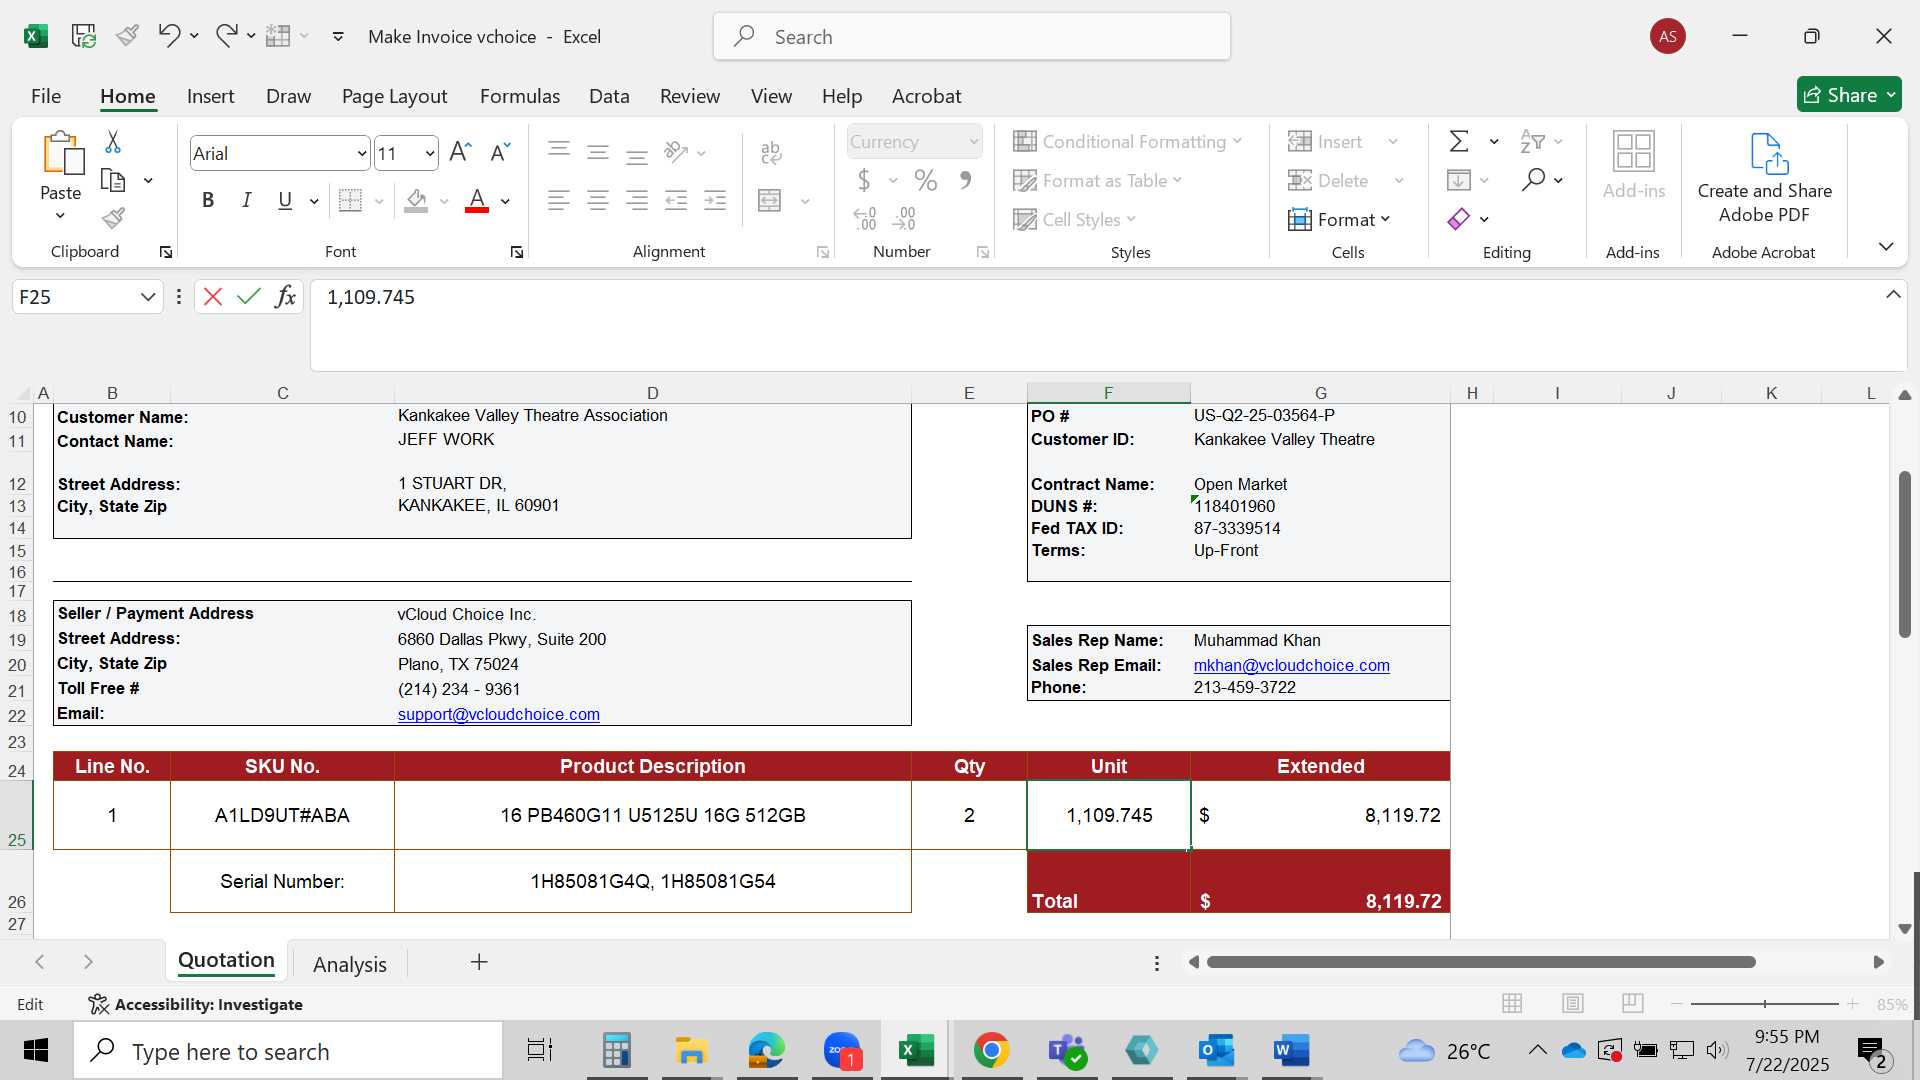The width and height of the screenshot is (1920, 1080).
Task: Click the Share button
Action: pyautogui.click(x=1849, y=95)
